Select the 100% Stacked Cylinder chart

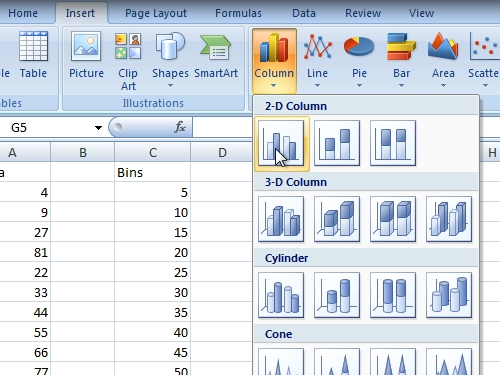(393, 295)
